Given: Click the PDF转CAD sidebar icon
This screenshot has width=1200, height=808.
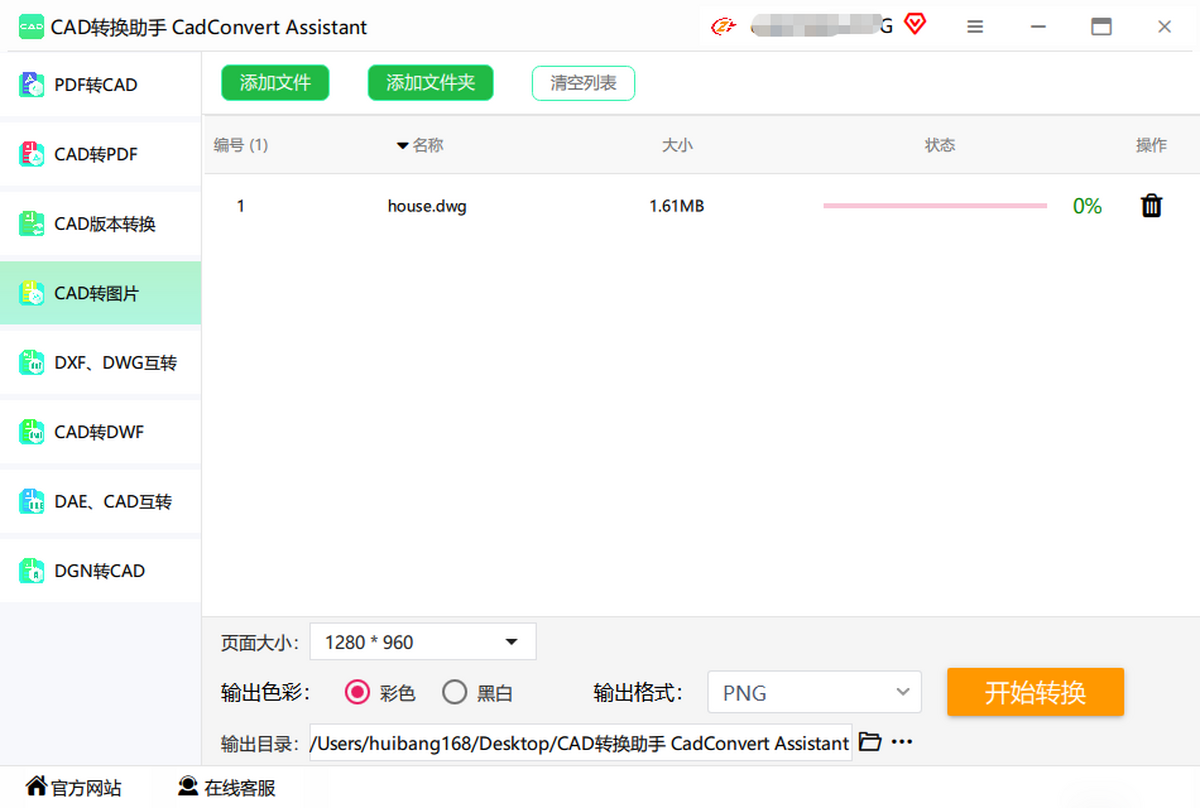Looking at the screenshot, I should coord(32,85).
